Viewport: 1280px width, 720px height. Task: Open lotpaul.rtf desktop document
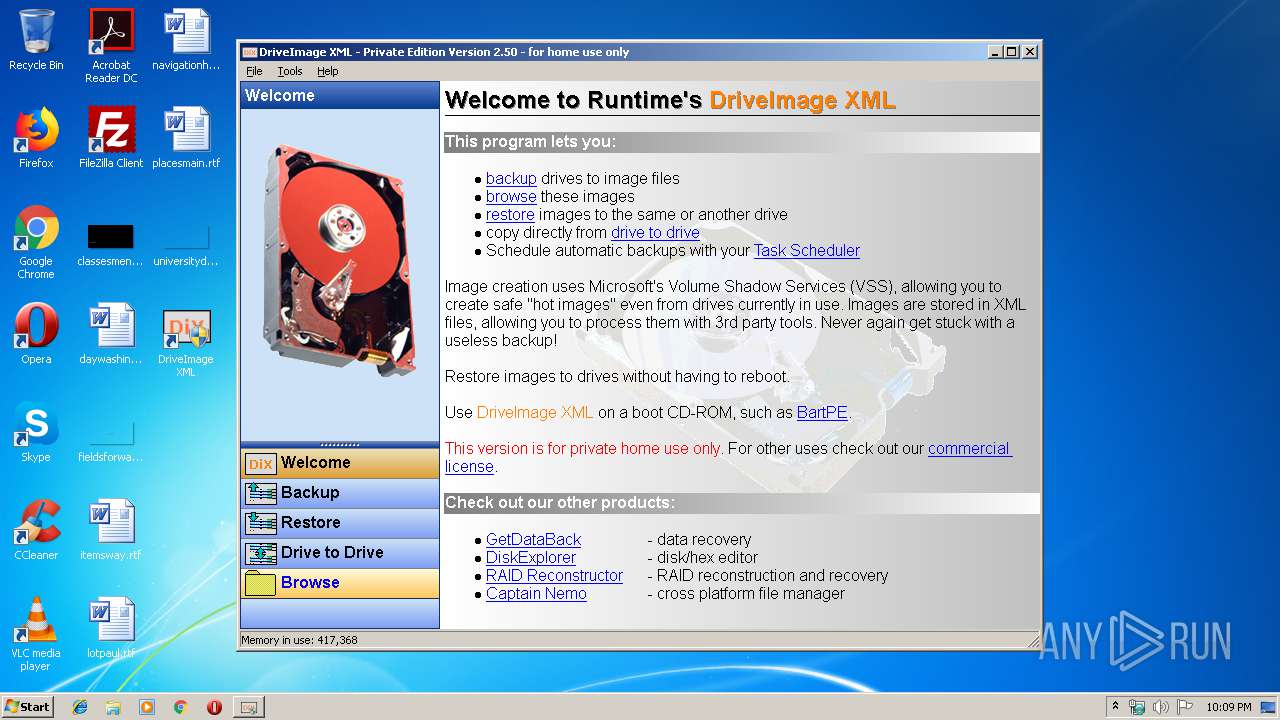tap(111, 628)
